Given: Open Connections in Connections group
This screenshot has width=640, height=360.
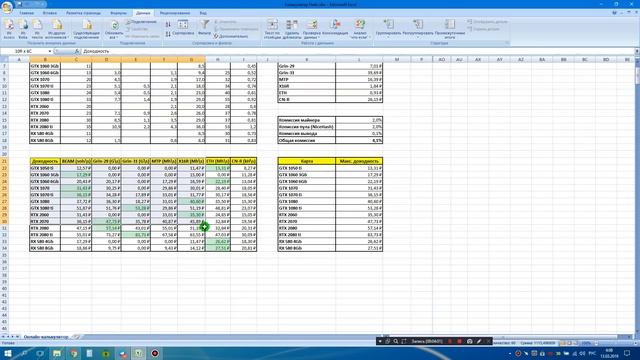Looking at the screenshot, I should (x=141, y=22).
